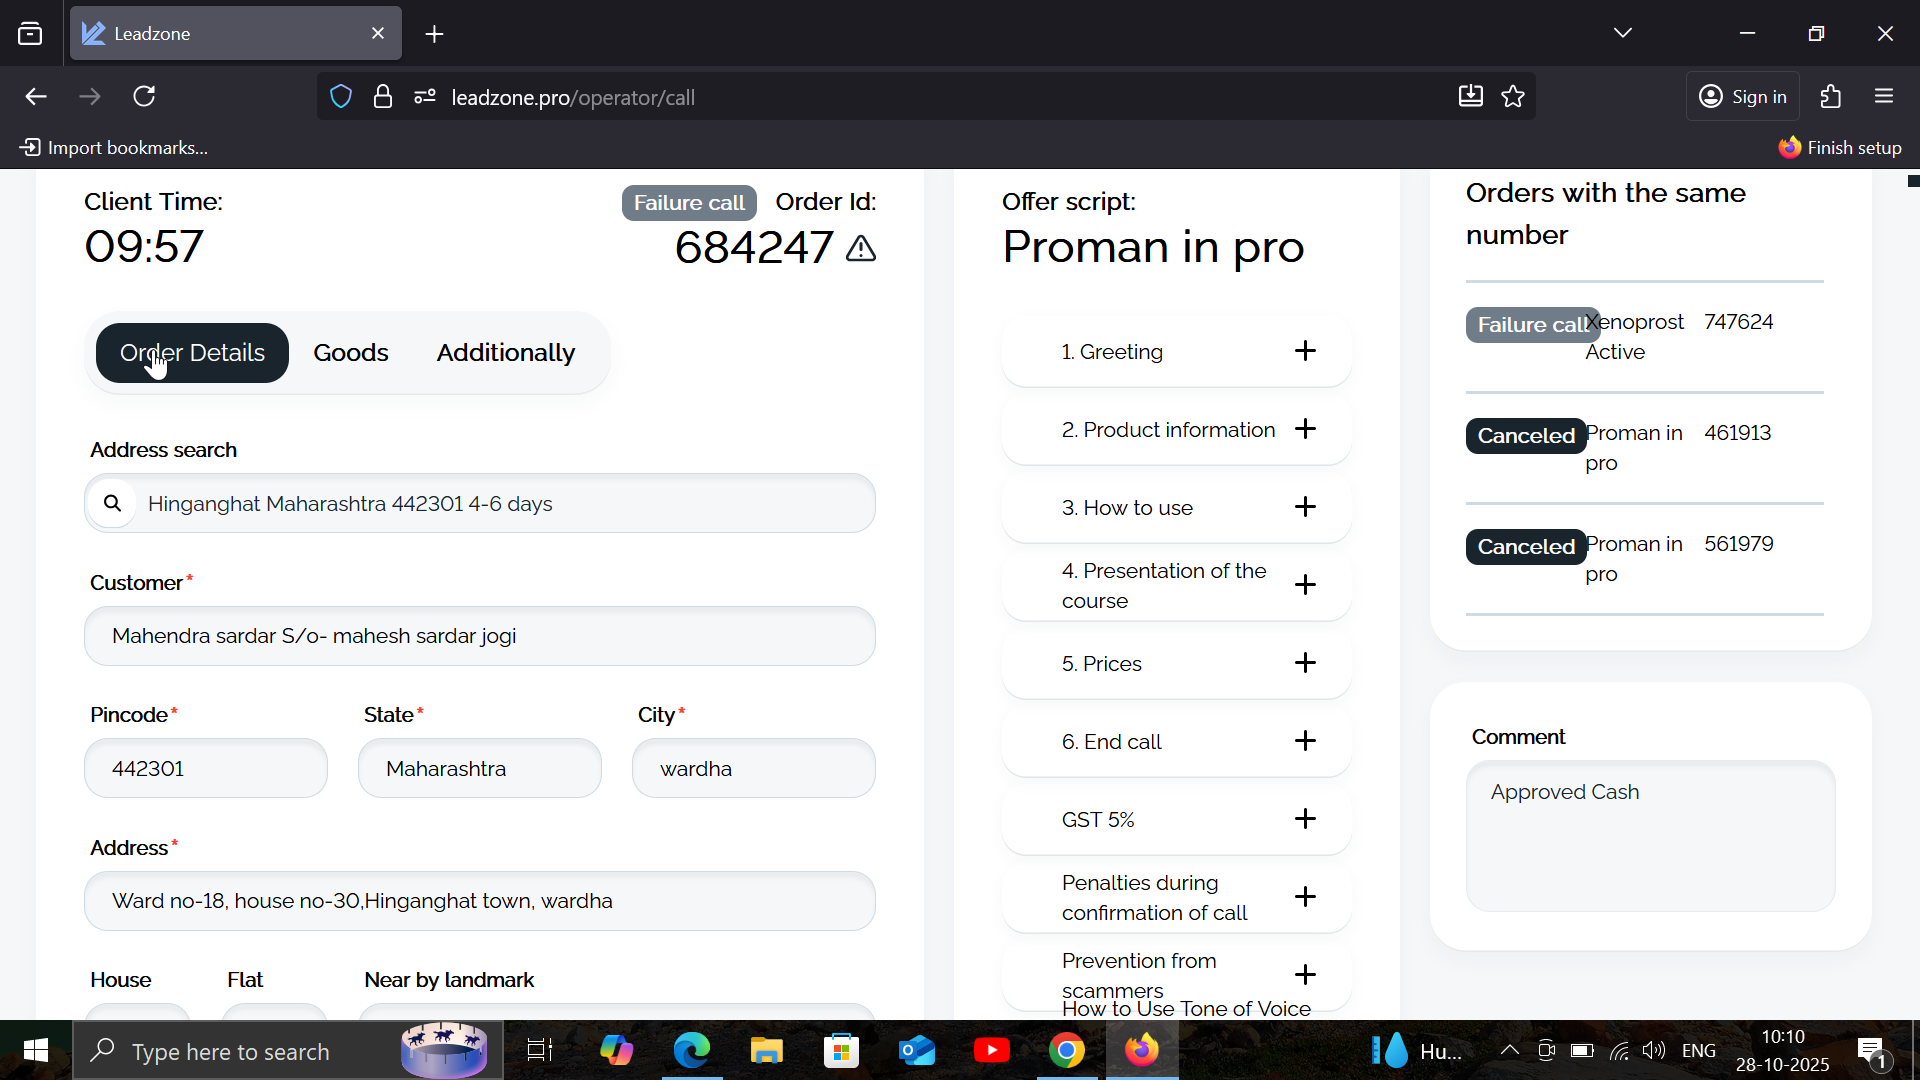Click the browser shield tracking protection icon
This screenshot has height=1080, width=1920.
pos(341,97)
